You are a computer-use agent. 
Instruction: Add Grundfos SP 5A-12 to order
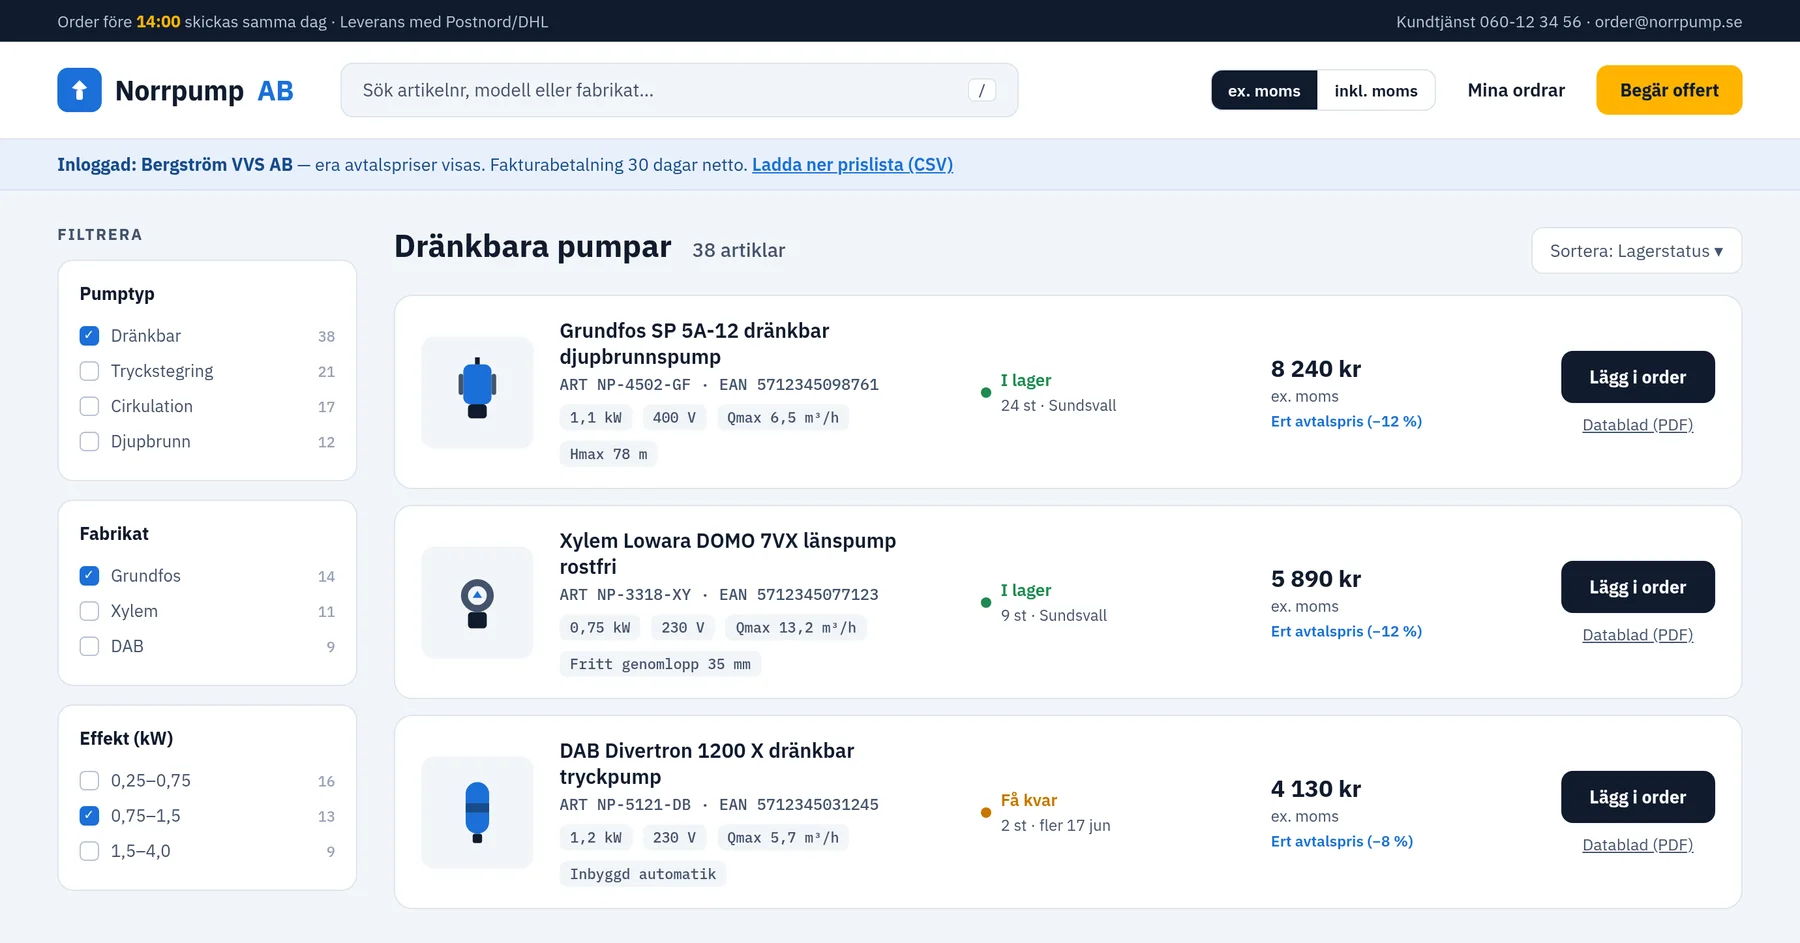click(x=1637, y=377)
